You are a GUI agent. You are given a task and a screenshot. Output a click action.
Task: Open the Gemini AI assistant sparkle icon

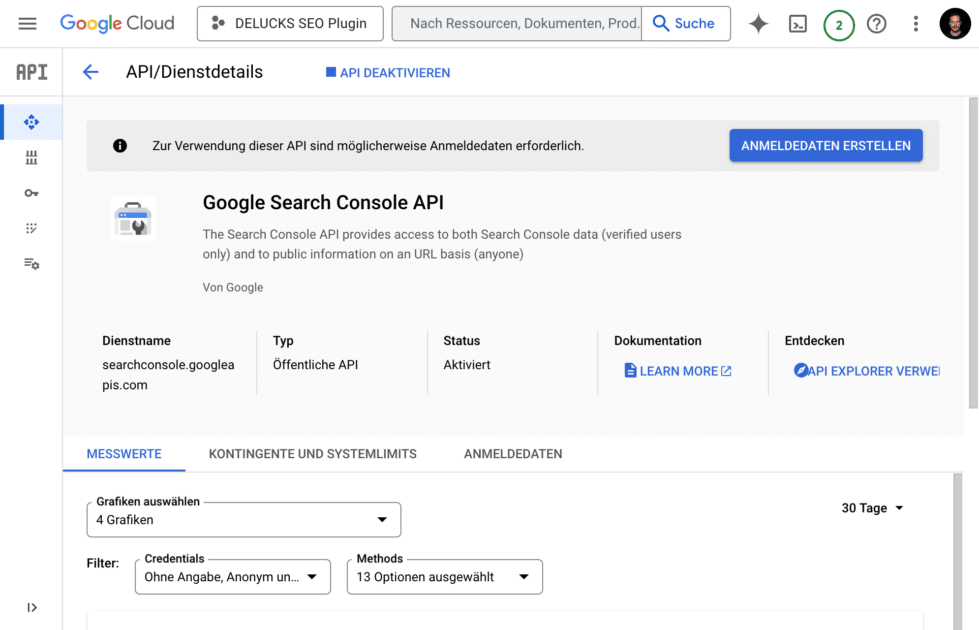(758, 24)
